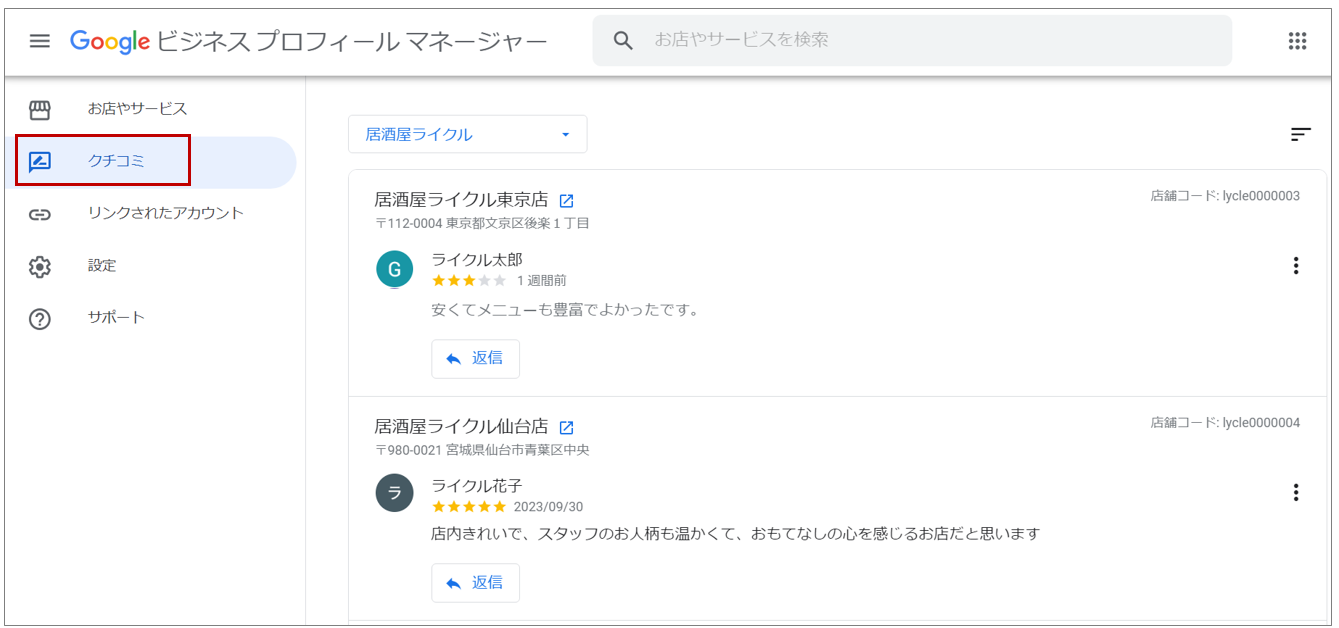Click the address 宮城県仙台市青葉区中央
Screen dimensions: 1339x628
pyautogui.click(x=518, y=450)
